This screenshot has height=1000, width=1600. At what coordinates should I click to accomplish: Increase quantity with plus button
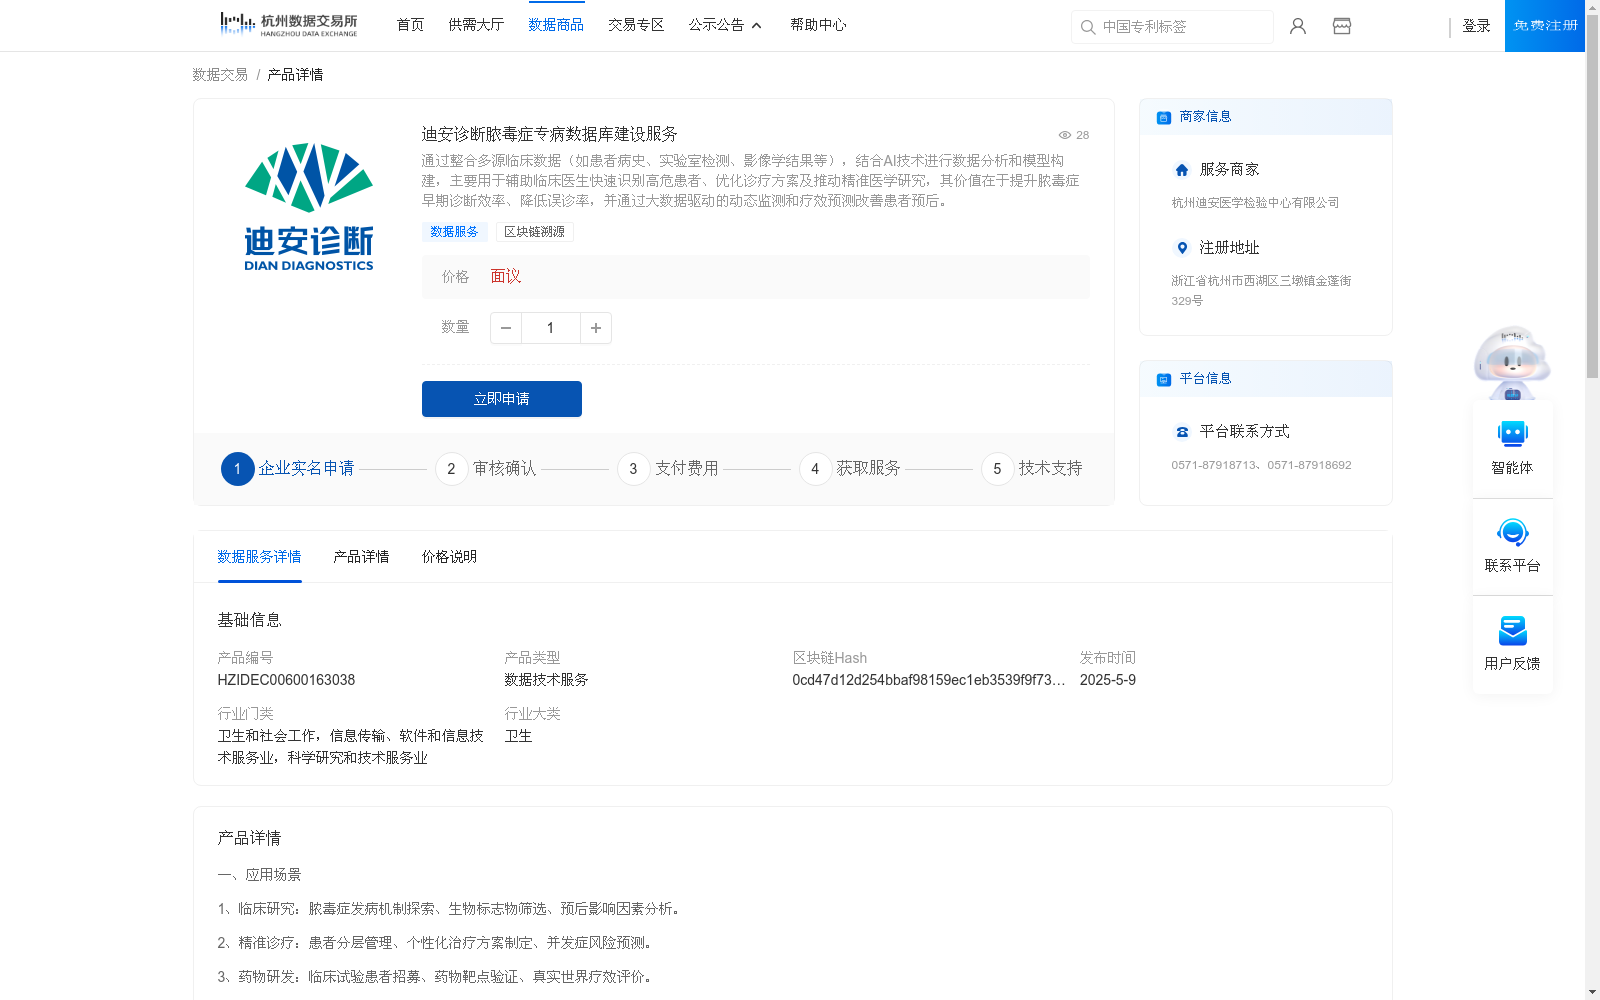(596, 328)
